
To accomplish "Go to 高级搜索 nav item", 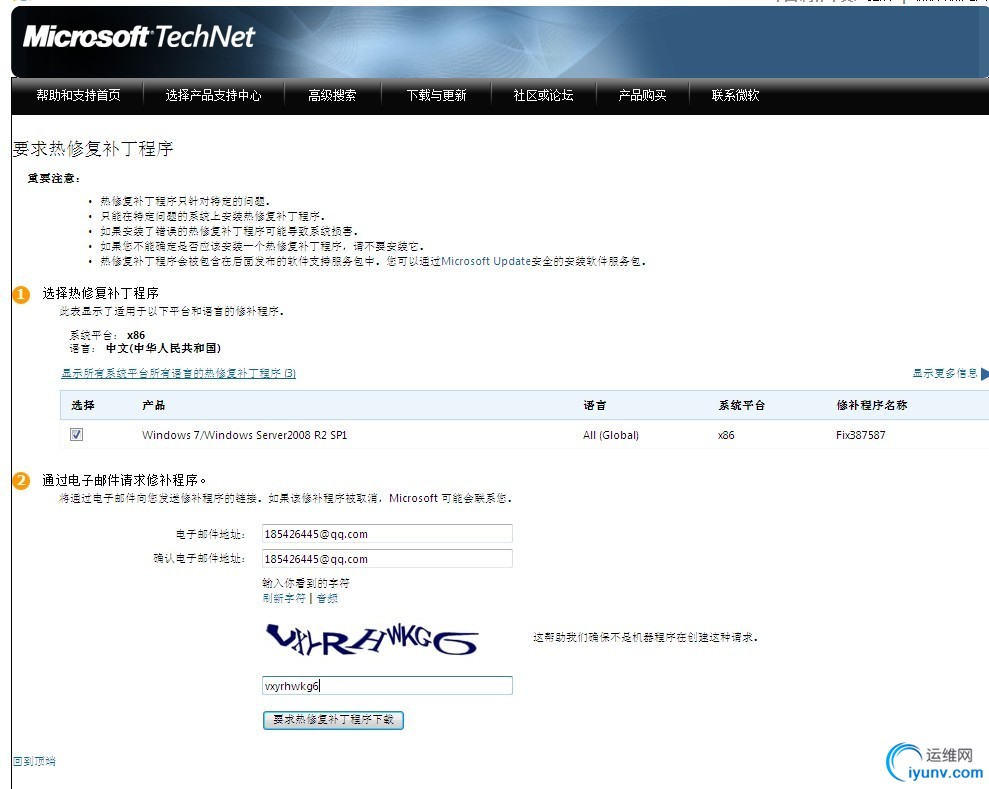I will pyautogui.click(x=332, y=95).
